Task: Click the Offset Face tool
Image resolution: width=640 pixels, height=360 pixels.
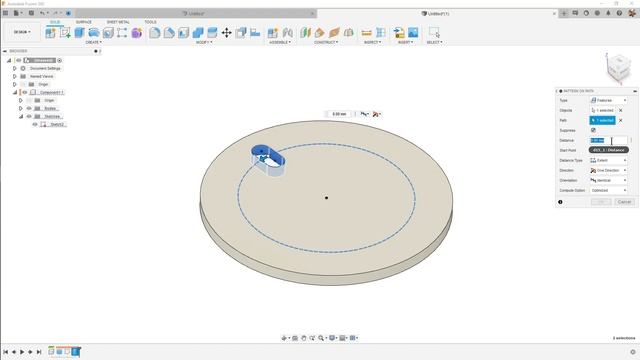Action: click(212, 33)
